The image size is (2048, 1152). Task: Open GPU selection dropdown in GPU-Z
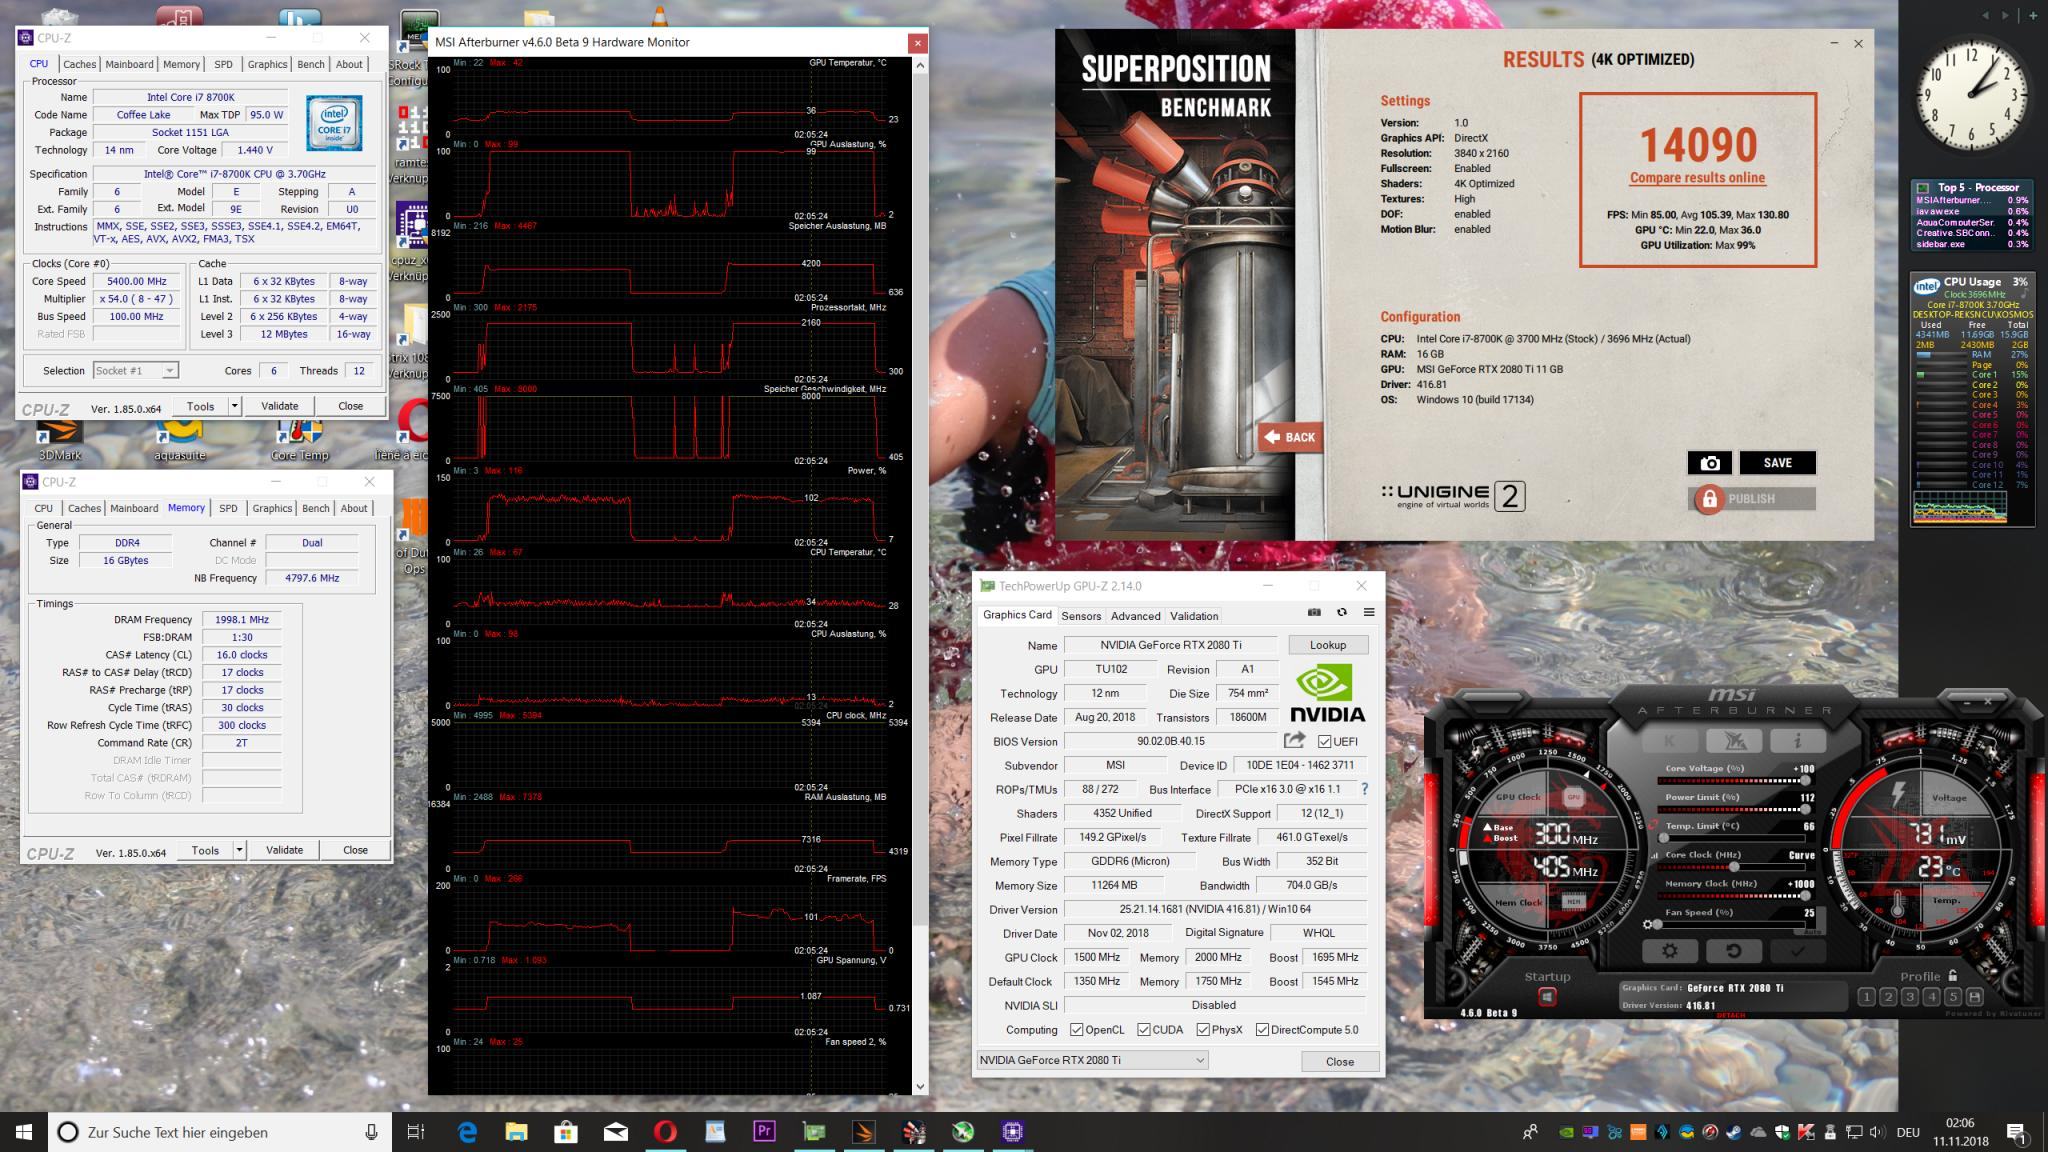(x=1200, y=1061)
